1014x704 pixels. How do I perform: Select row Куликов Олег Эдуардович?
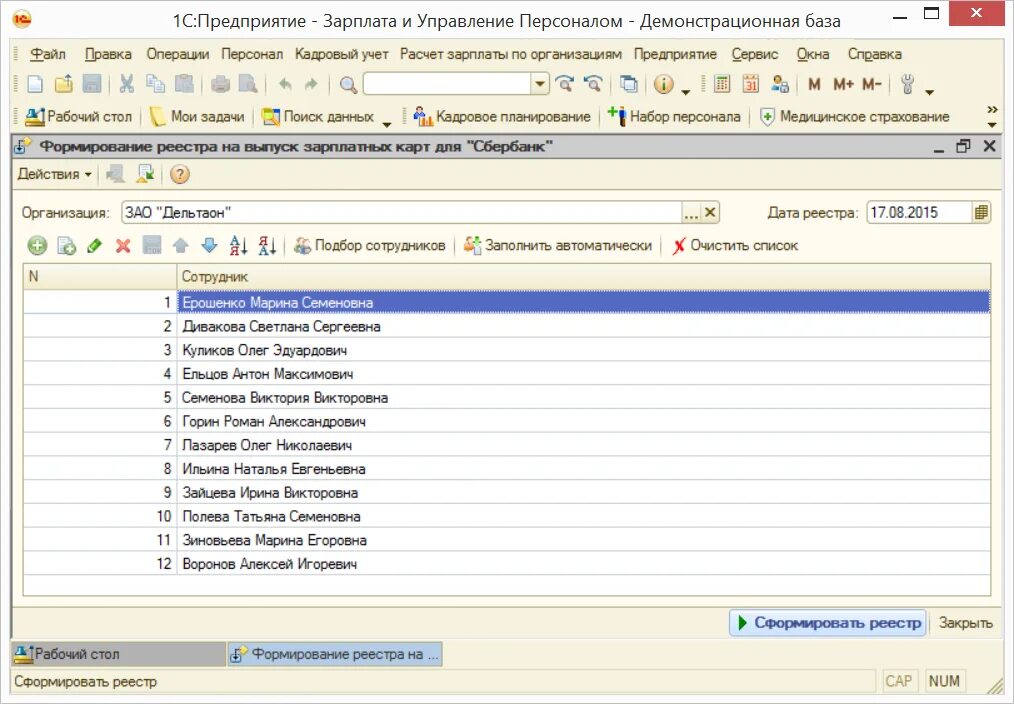point(507,350)
